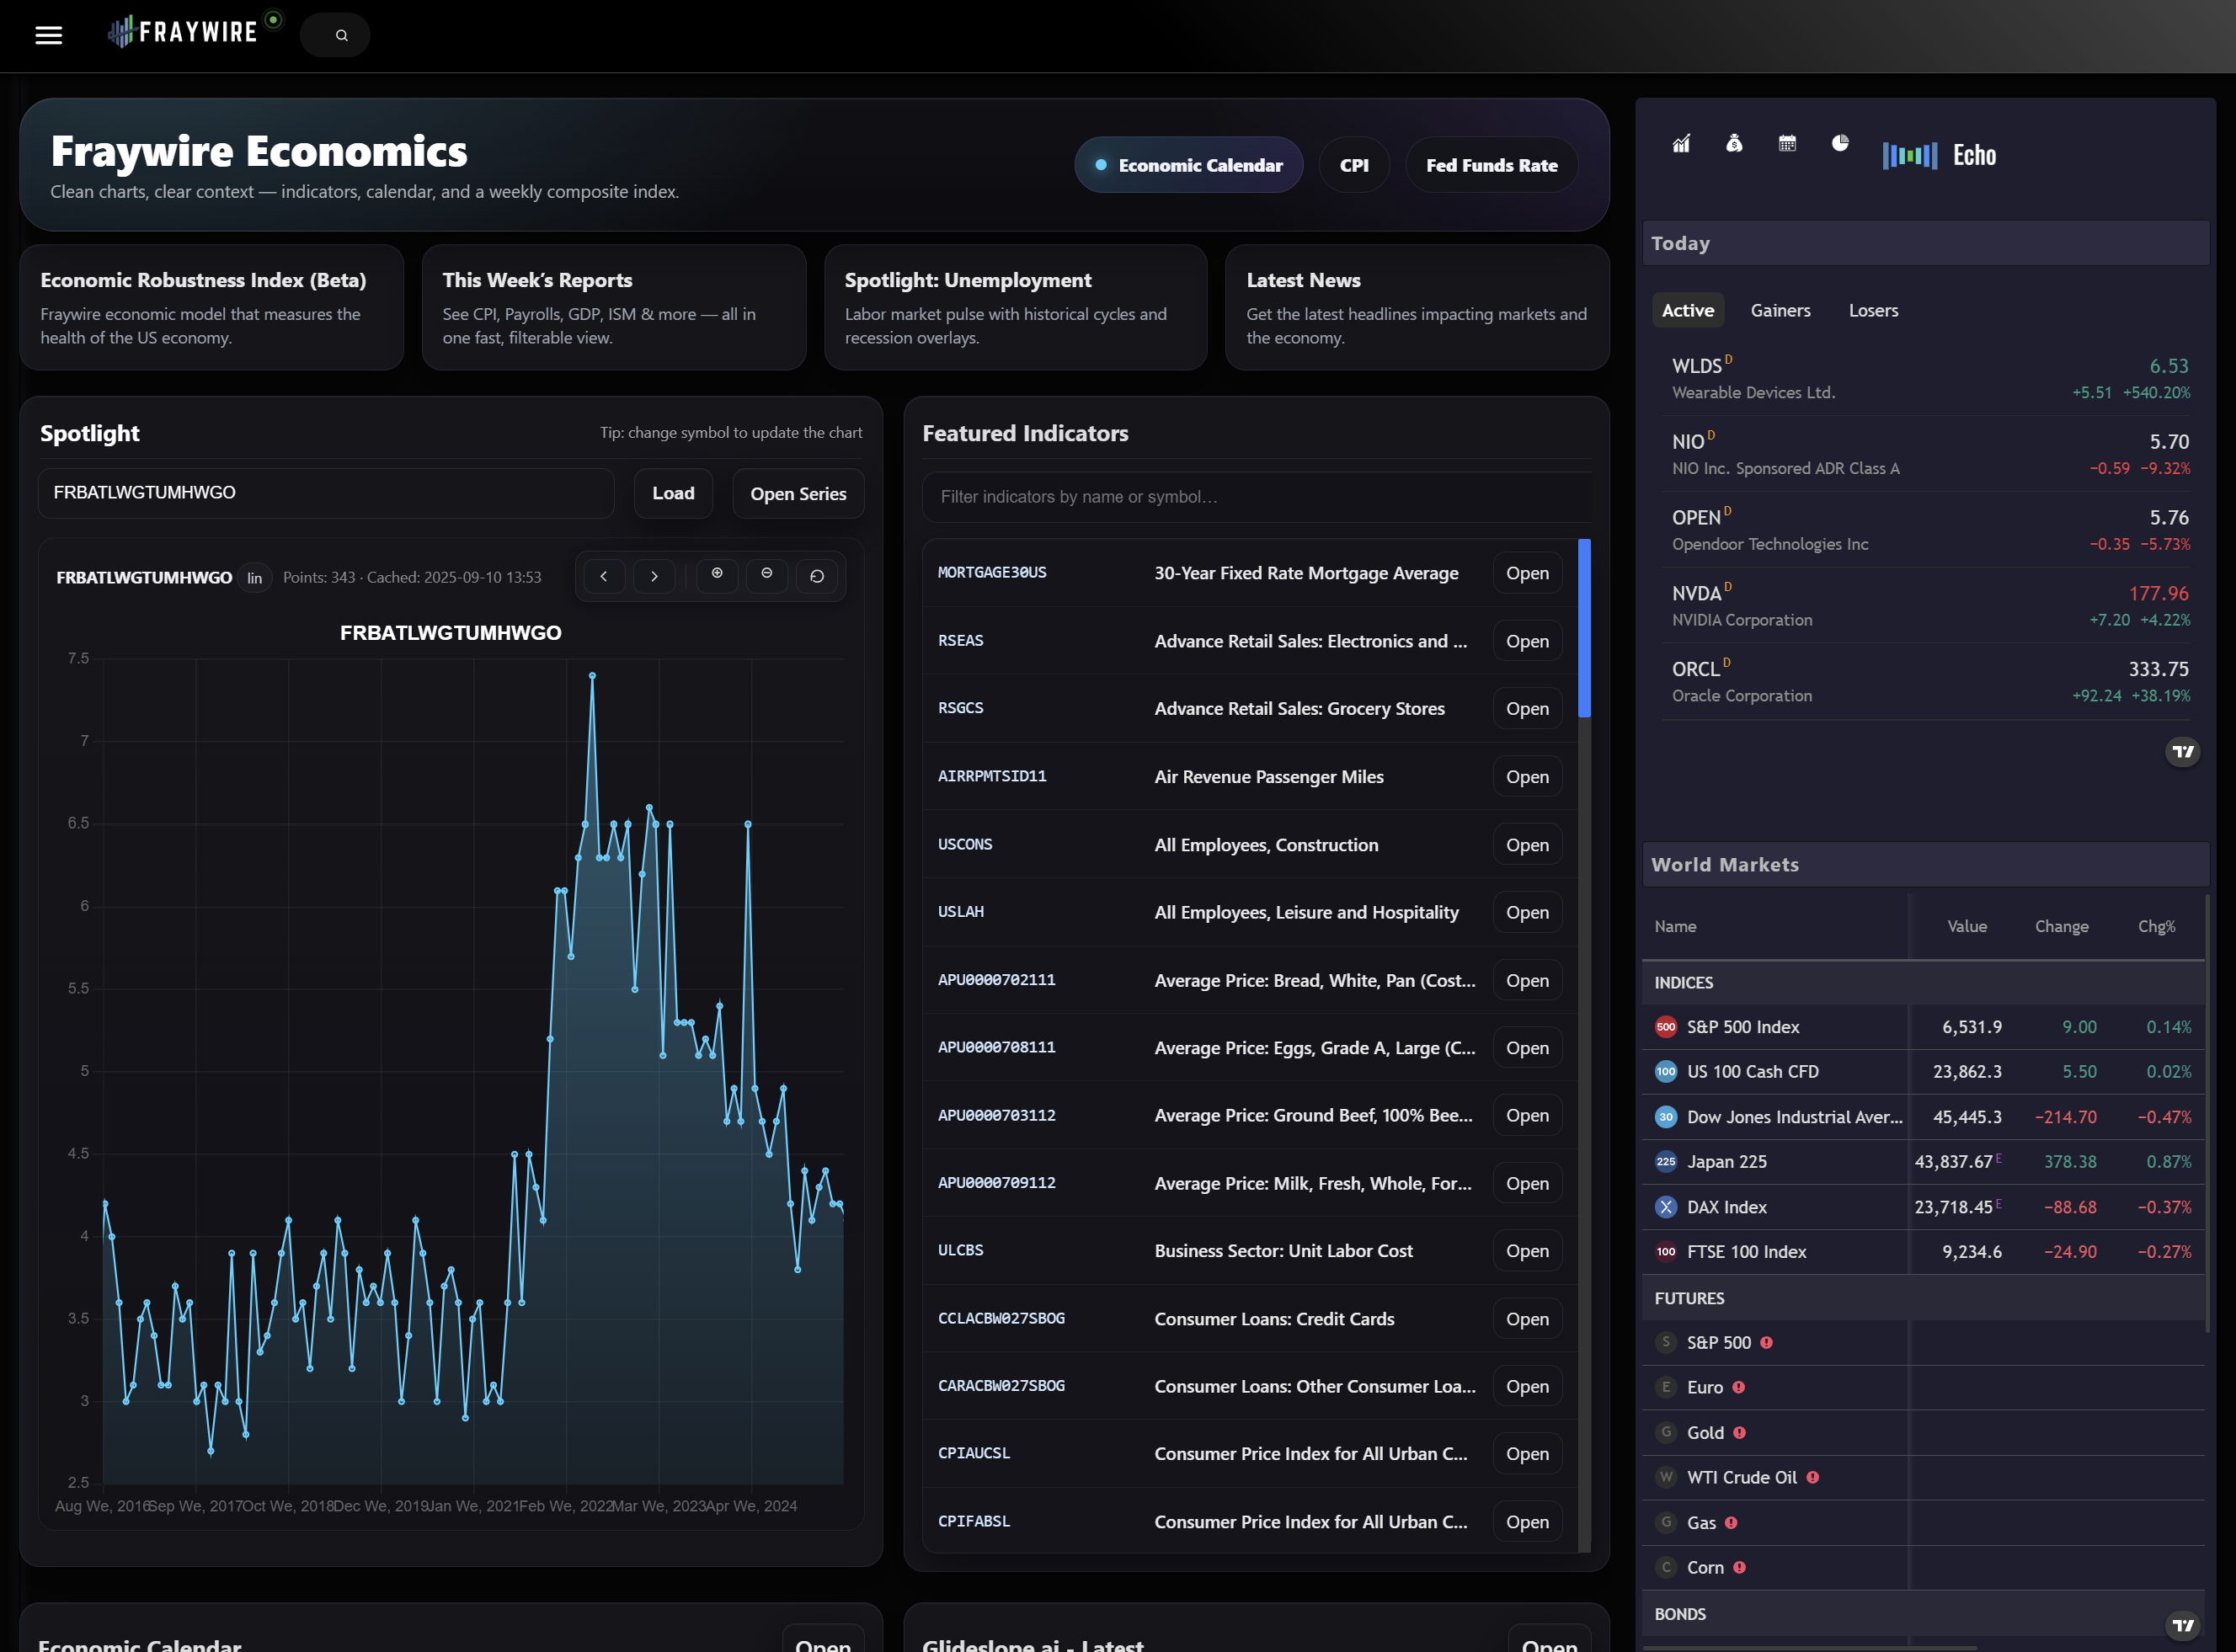Collapse the FUTURES section header

coord(1923,1299)
